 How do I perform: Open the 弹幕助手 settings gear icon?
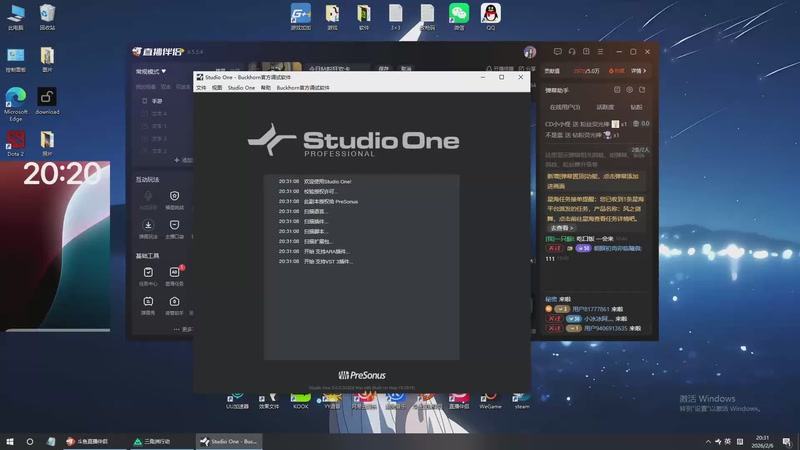coord(630,90)
